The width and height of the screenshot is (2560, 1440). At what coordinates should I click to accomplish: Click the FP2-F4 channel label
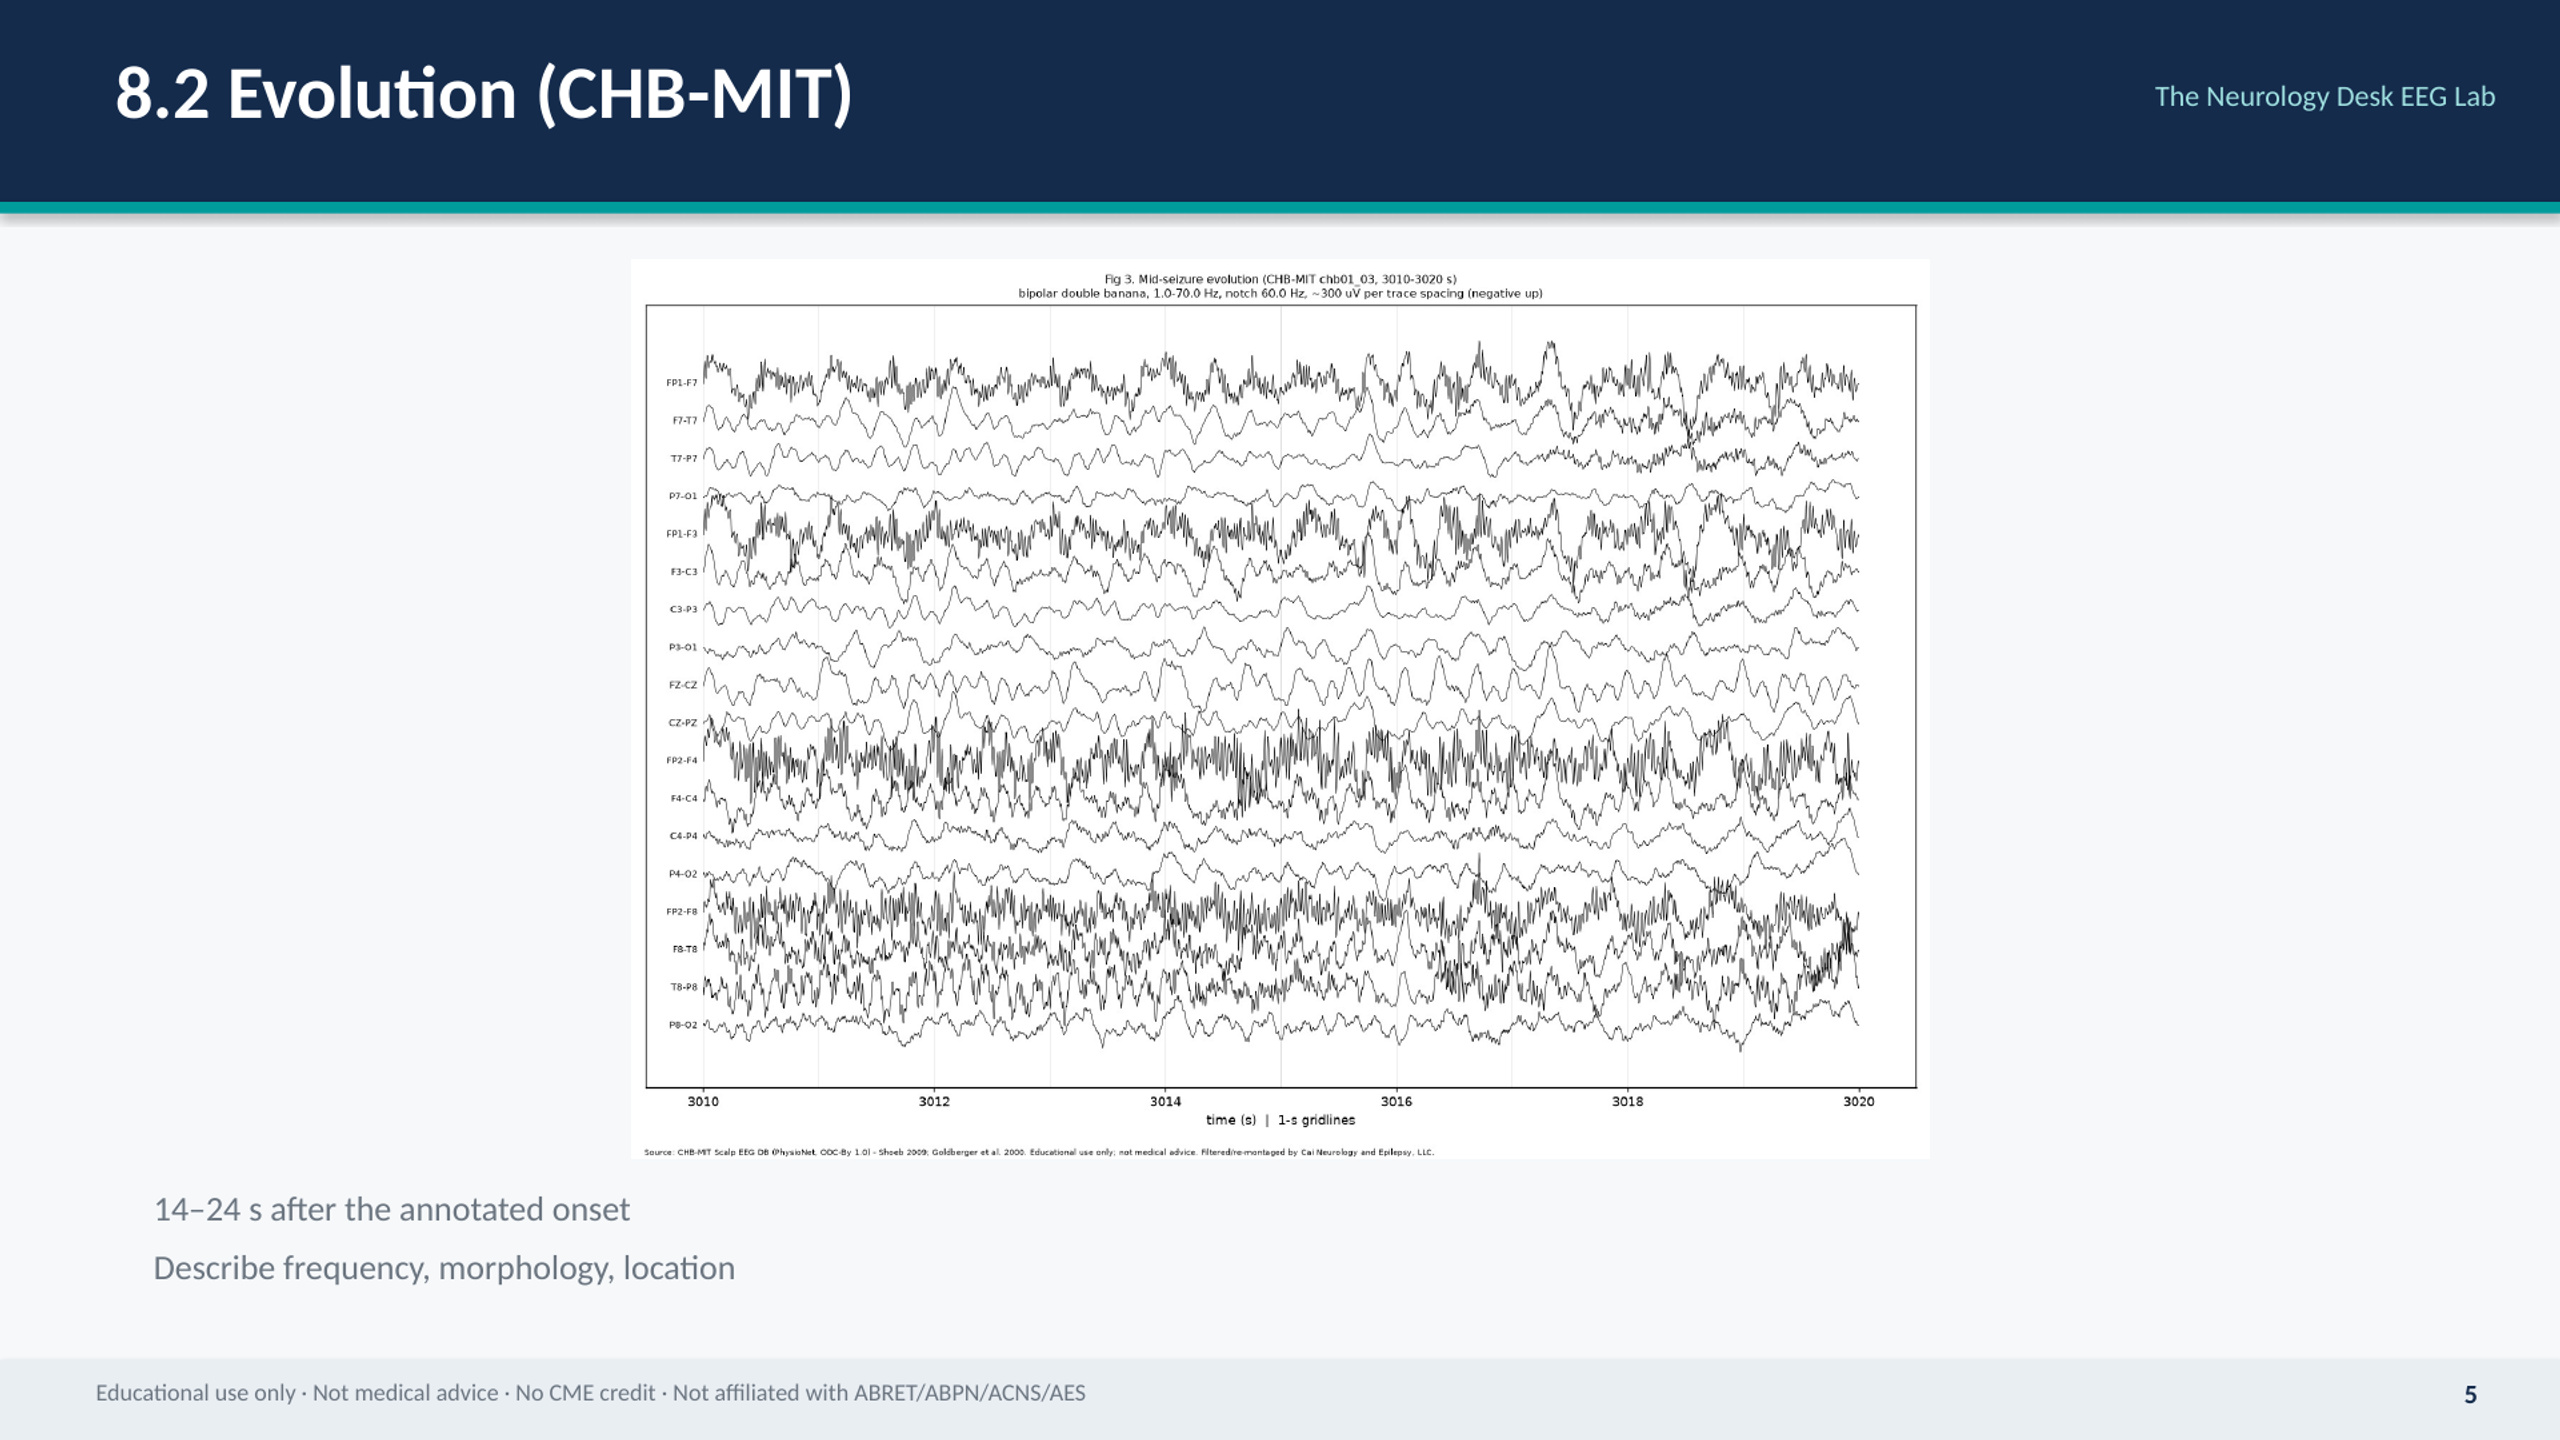tap(682, 761)
